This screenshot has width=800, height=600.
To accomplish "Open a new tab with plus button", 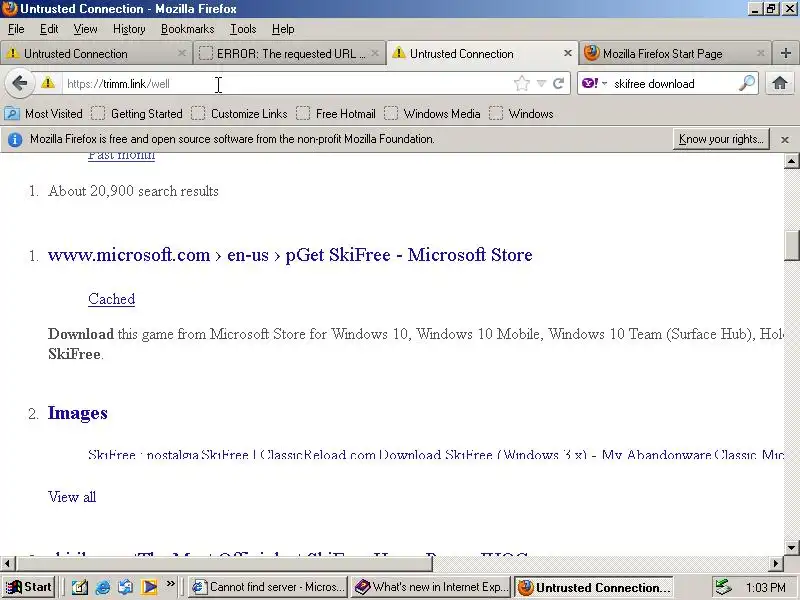I will (786, 53).
